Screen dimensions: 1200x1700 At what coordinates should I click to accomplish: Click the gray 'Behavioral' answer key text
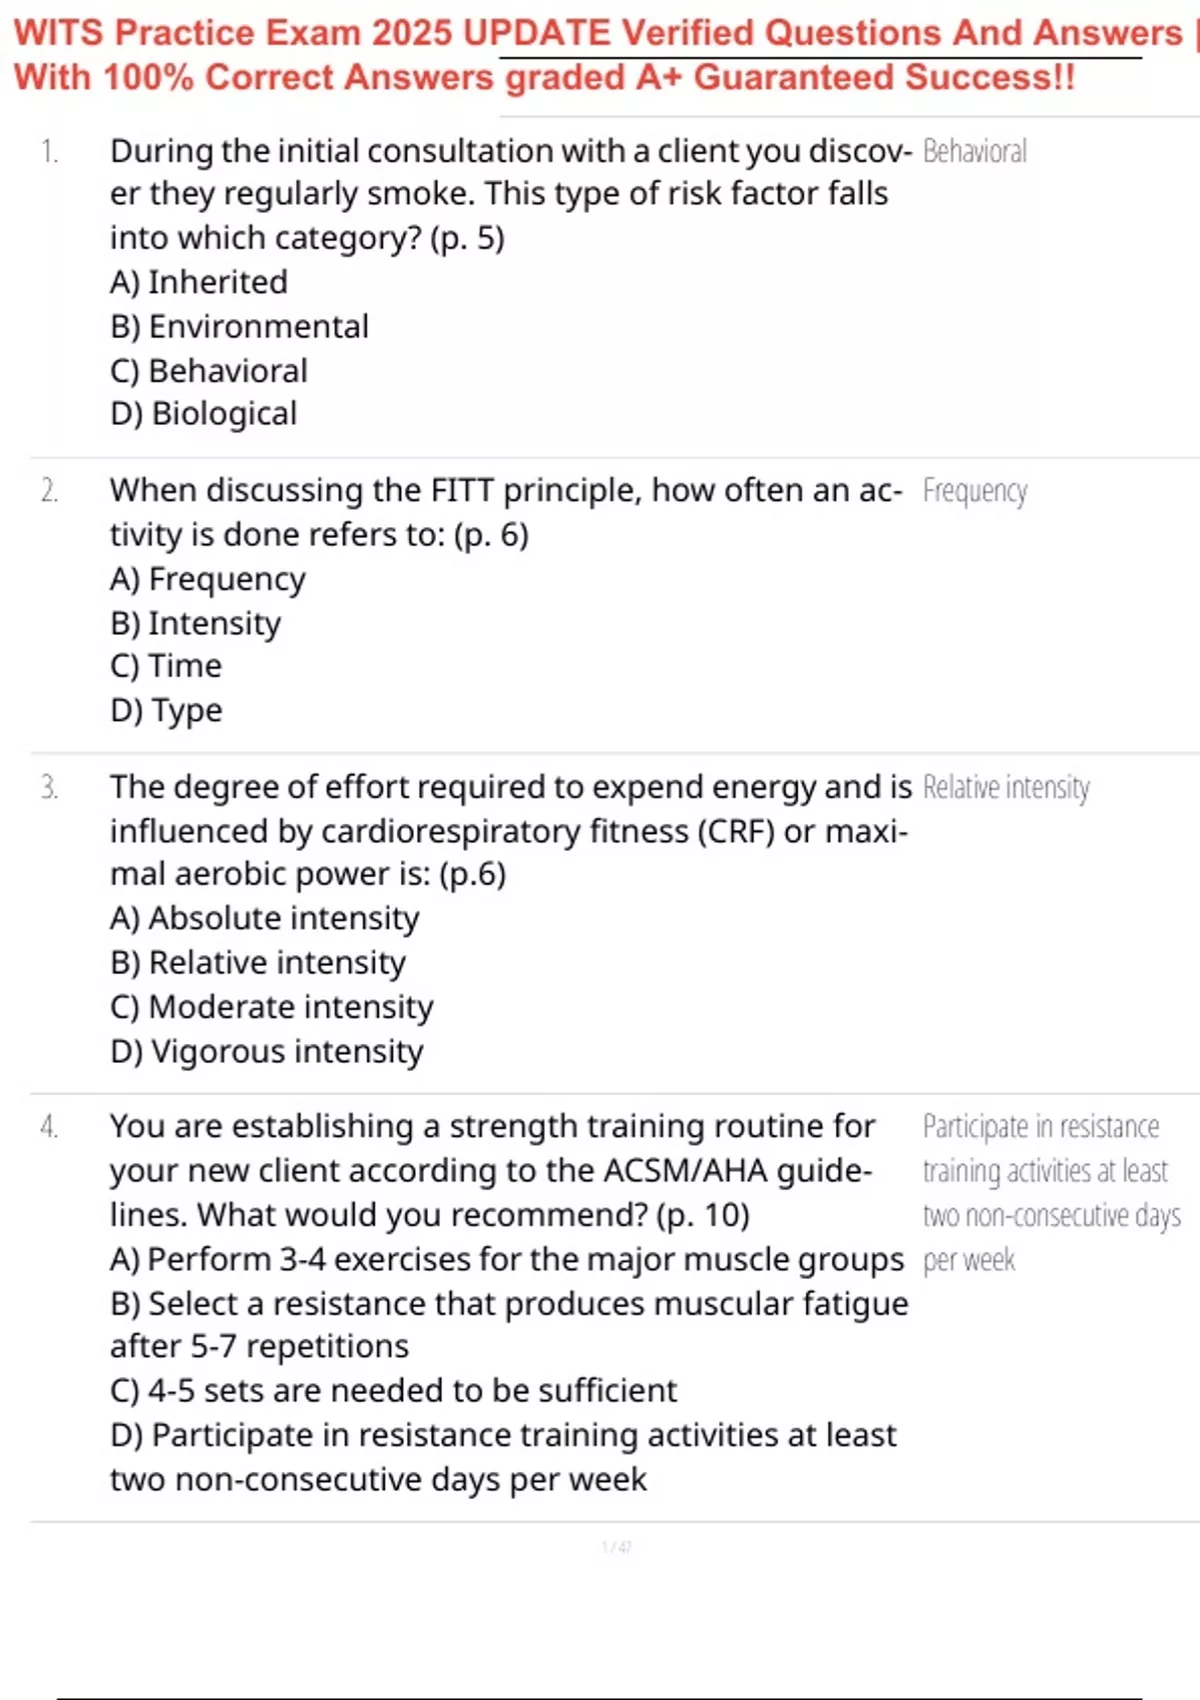tap(975, 151)
